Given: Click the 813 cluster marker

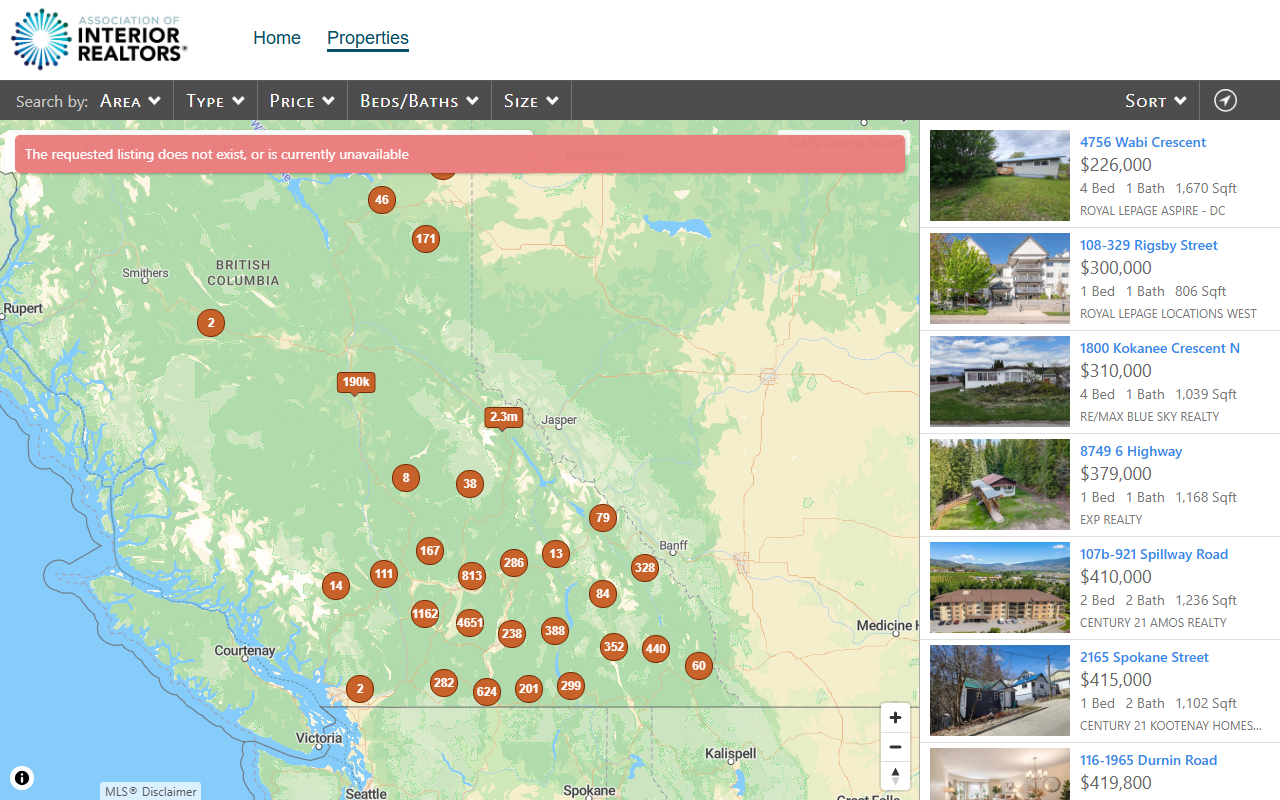Looking at the screenshot, I should pos(472,576).
